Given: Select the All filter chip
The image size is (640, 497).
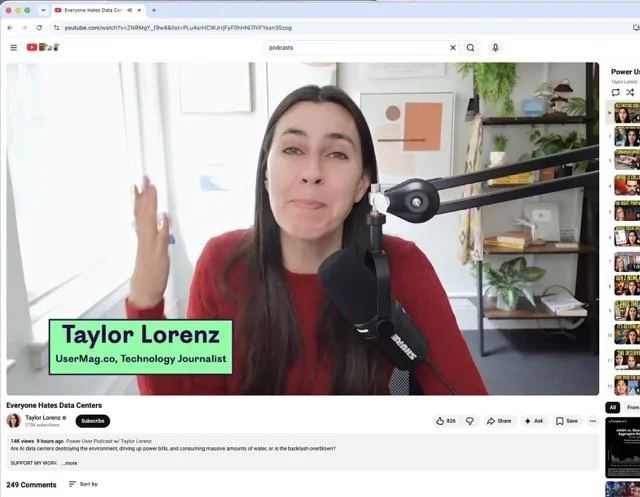Looking at the screenshot, I should pos(613,407).
